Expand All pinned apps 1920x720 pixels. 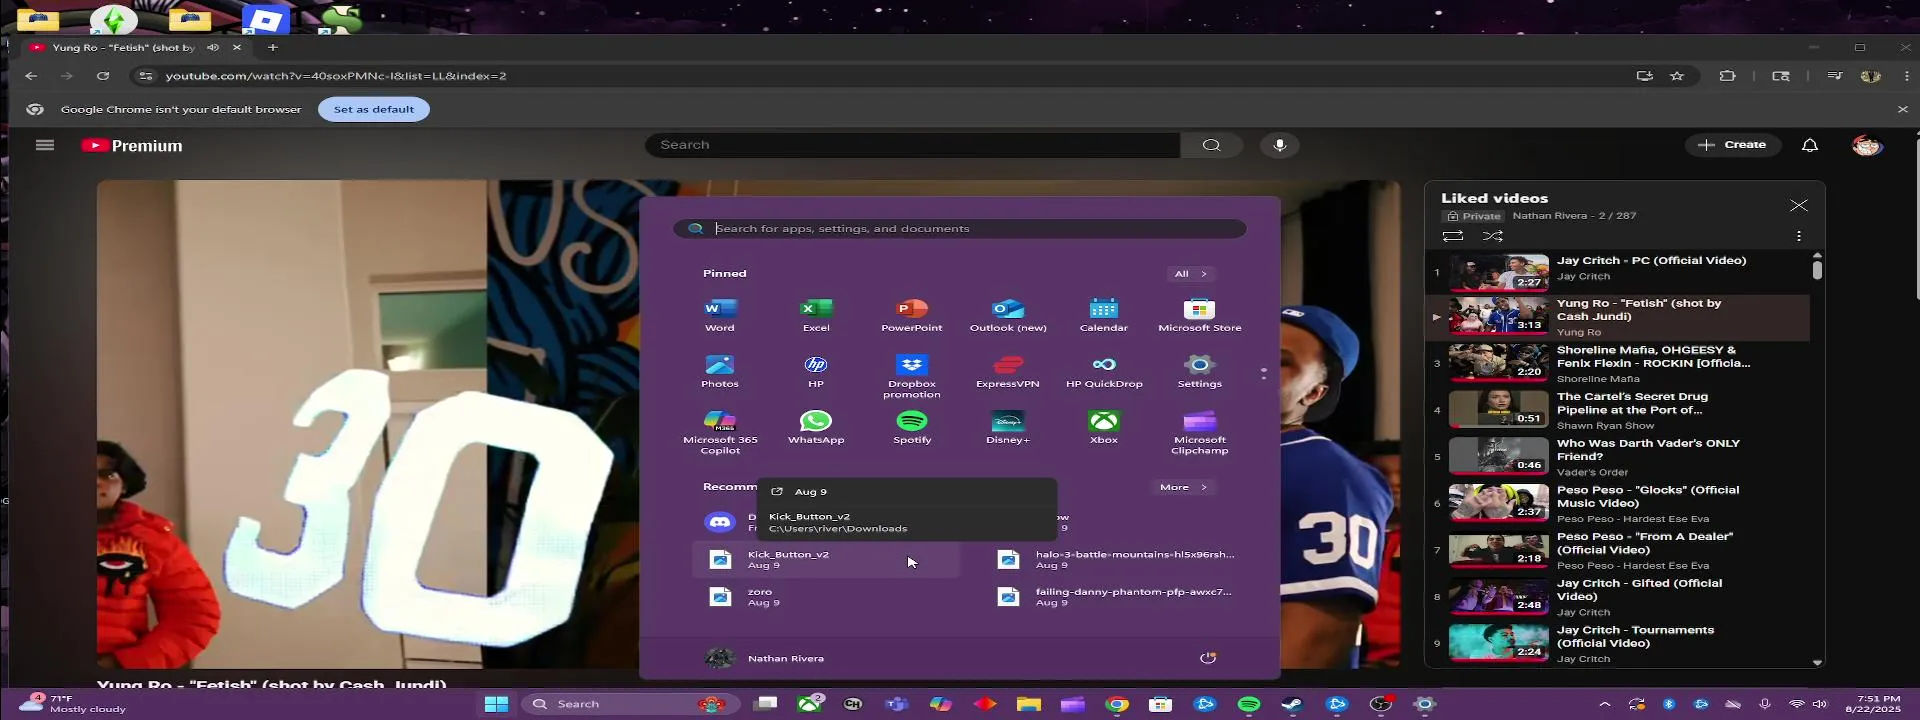tap(1191, 273)
